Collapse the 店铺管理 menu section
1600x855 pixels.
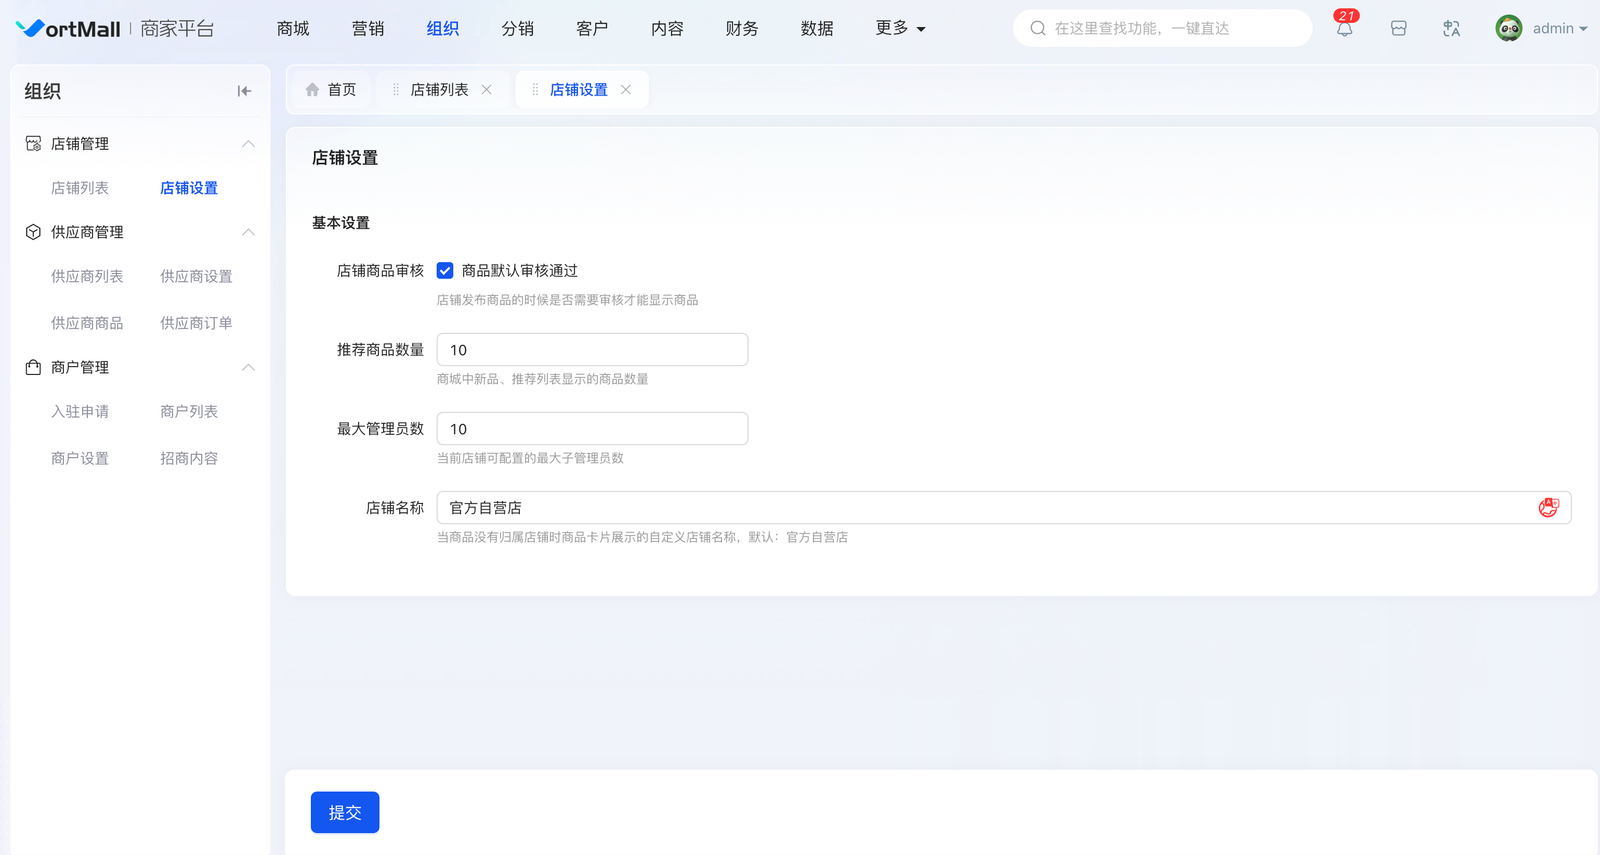tap(248, 144)
